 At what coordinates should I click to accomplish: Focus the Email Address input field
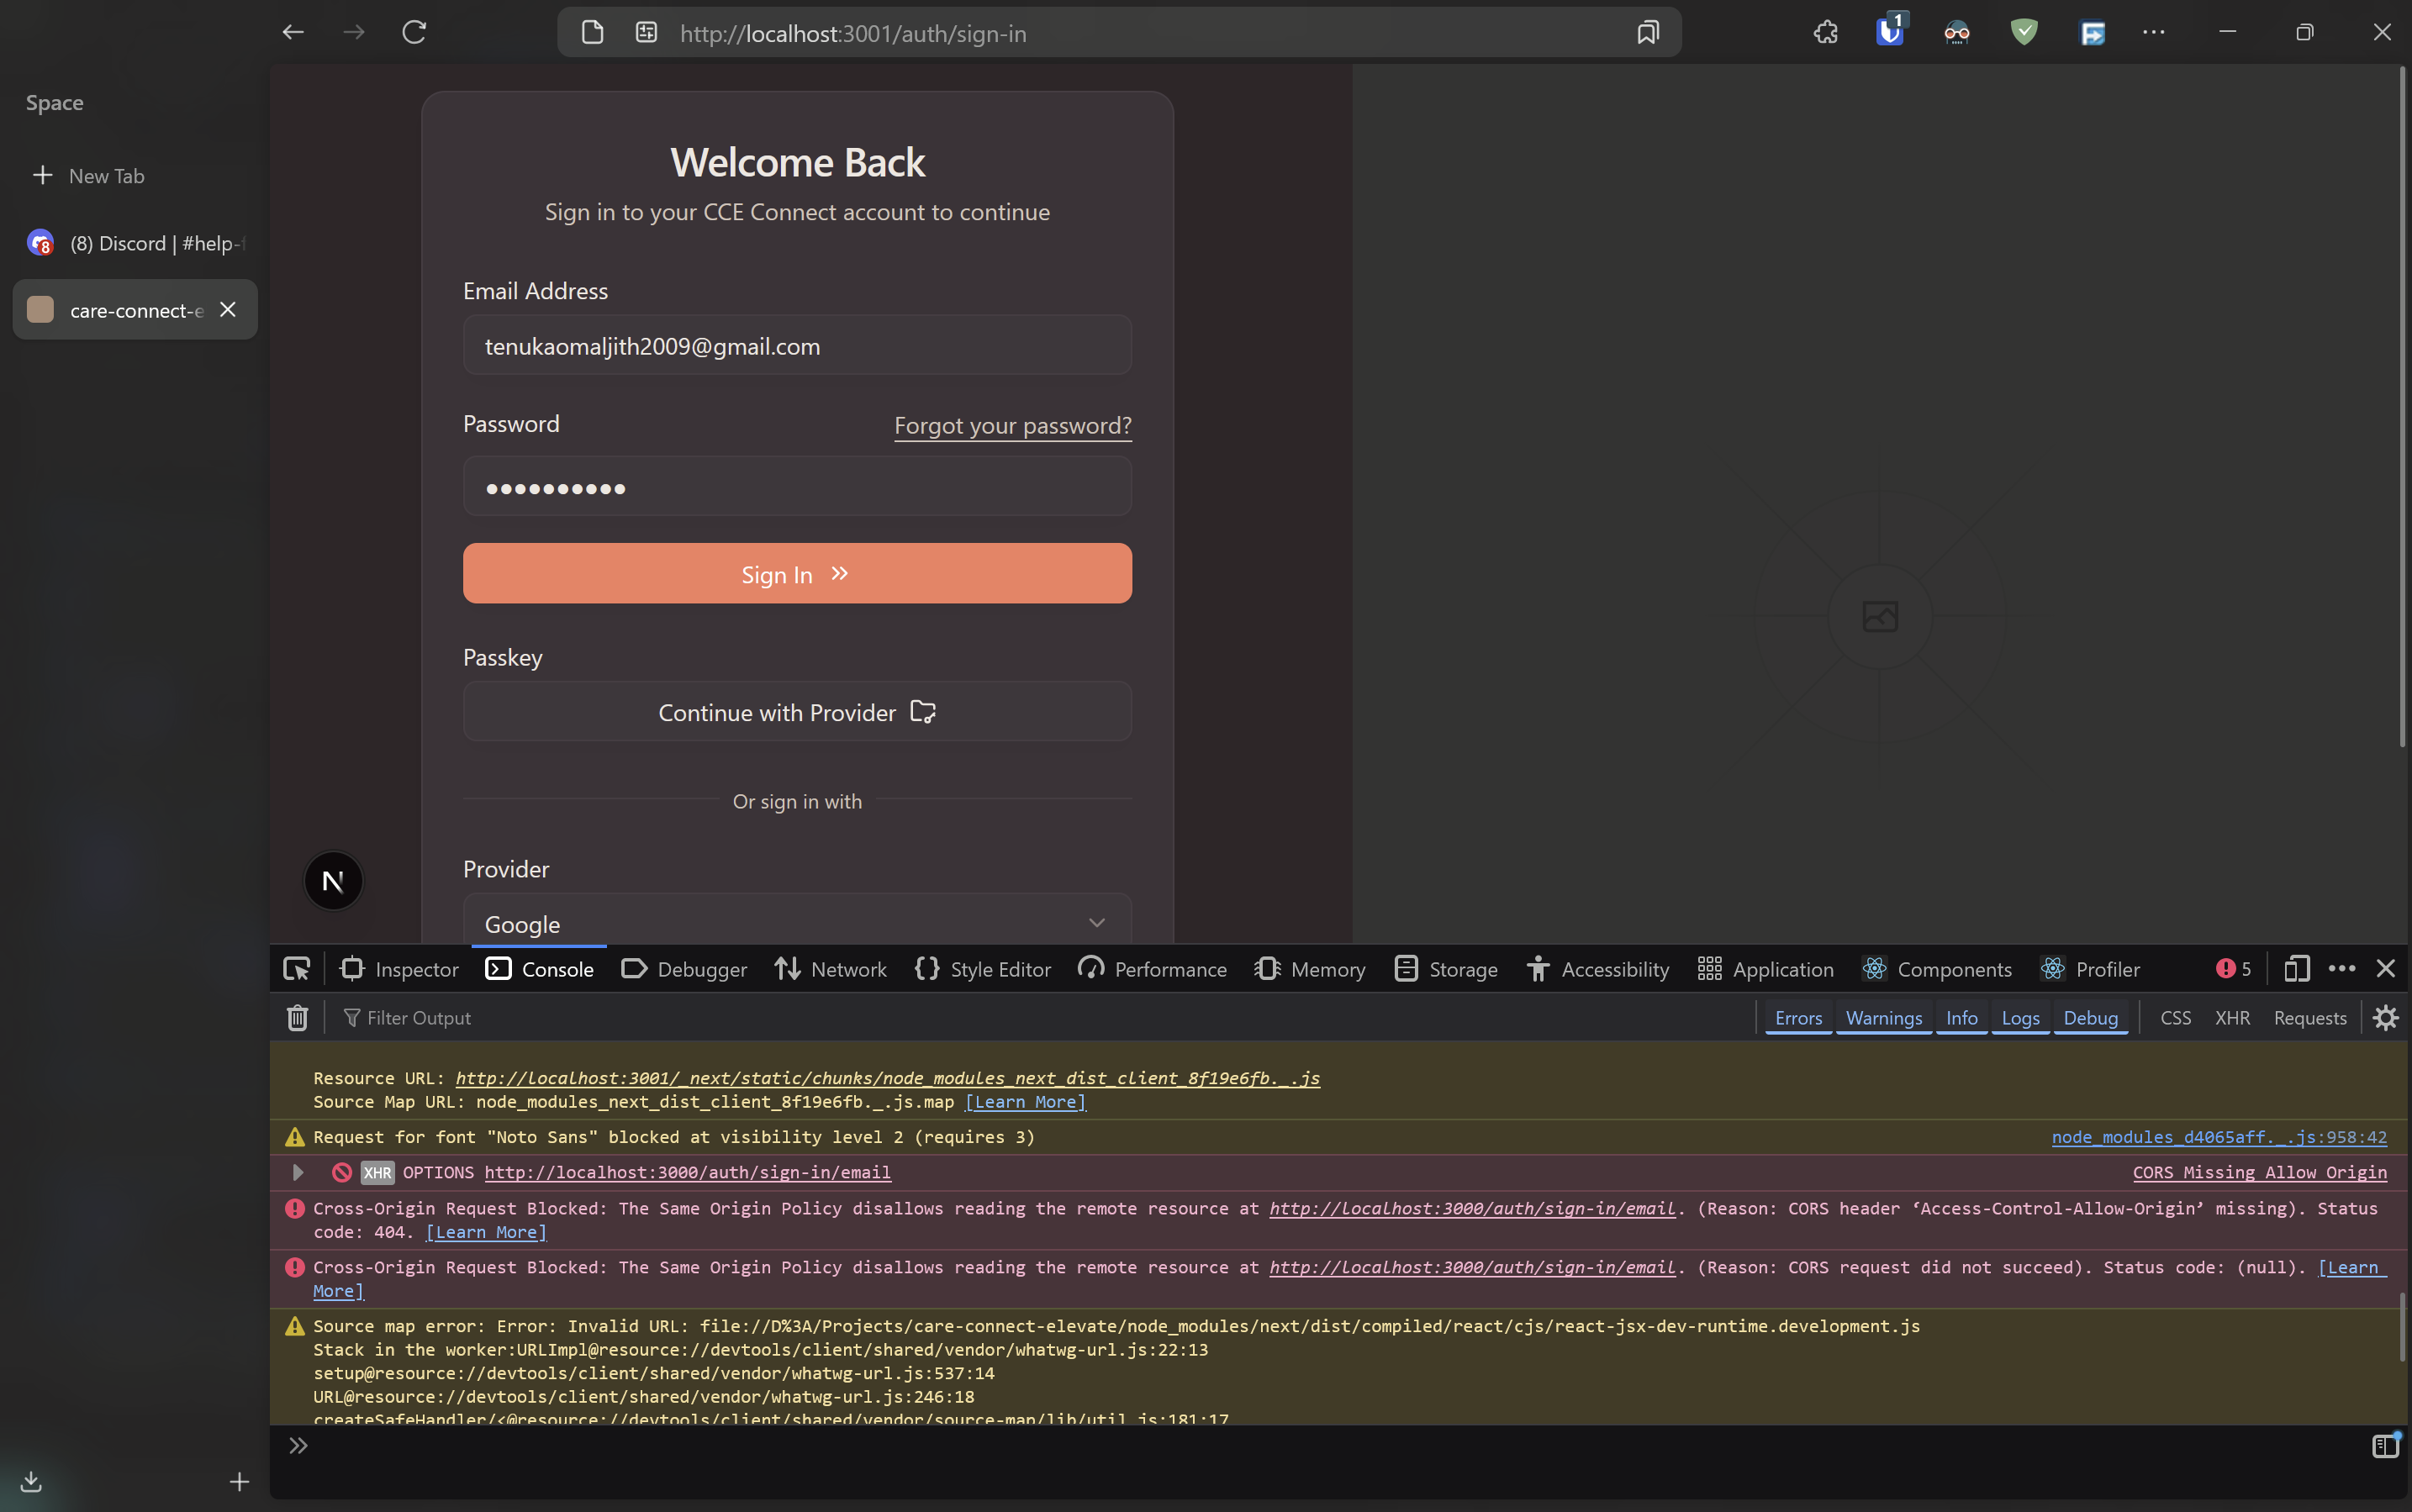(796, 346)
